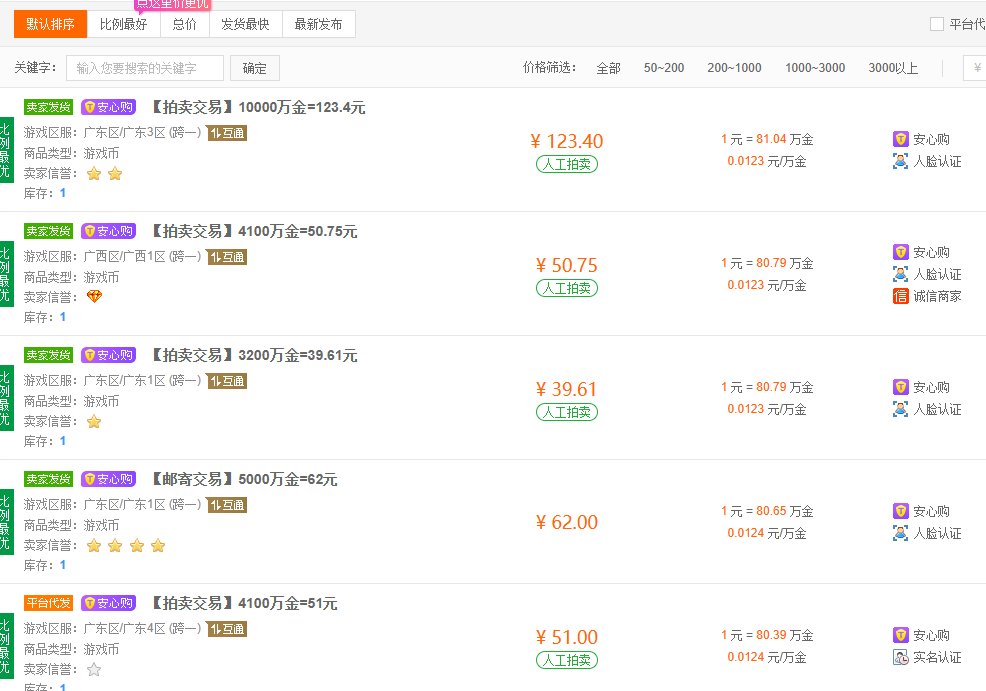The width and height of the screenshot is (986, 691).
Task: Open listing 【拍卖交易】10000万金=123.4元
Action: (x=257, y=108)
